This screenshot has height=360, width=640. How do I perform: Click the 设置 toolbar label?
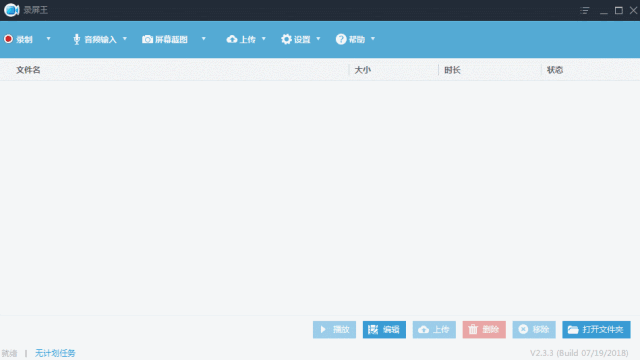pyautogui.click(x=302, y=40)
